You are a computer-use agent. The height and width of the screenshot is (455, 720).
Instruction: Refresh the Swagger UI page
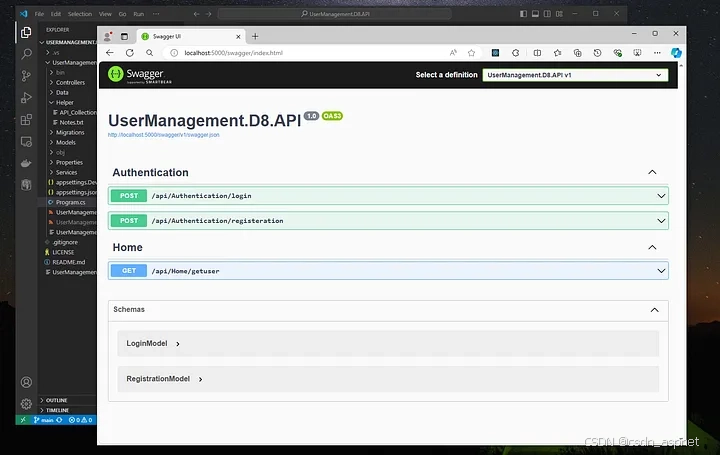[129, 53]
